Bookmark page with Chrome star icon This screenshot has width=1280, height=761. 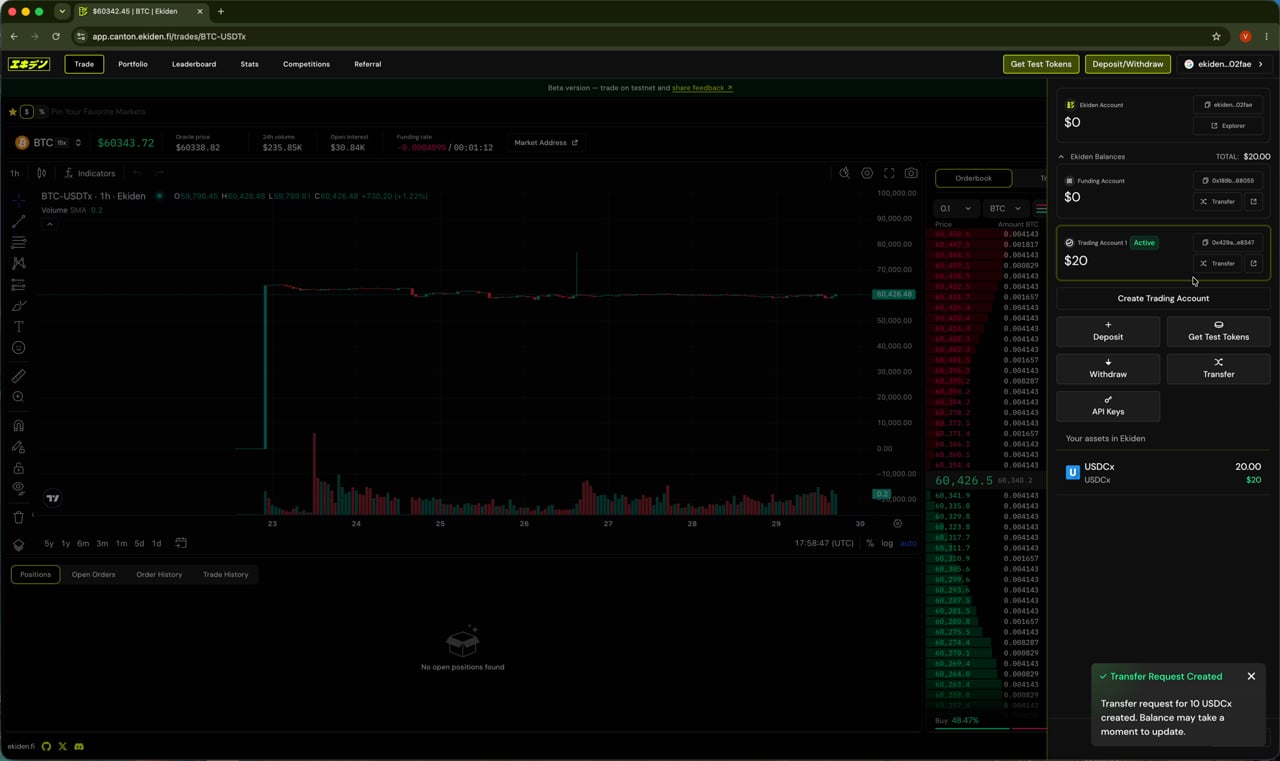click(1216, 36)
